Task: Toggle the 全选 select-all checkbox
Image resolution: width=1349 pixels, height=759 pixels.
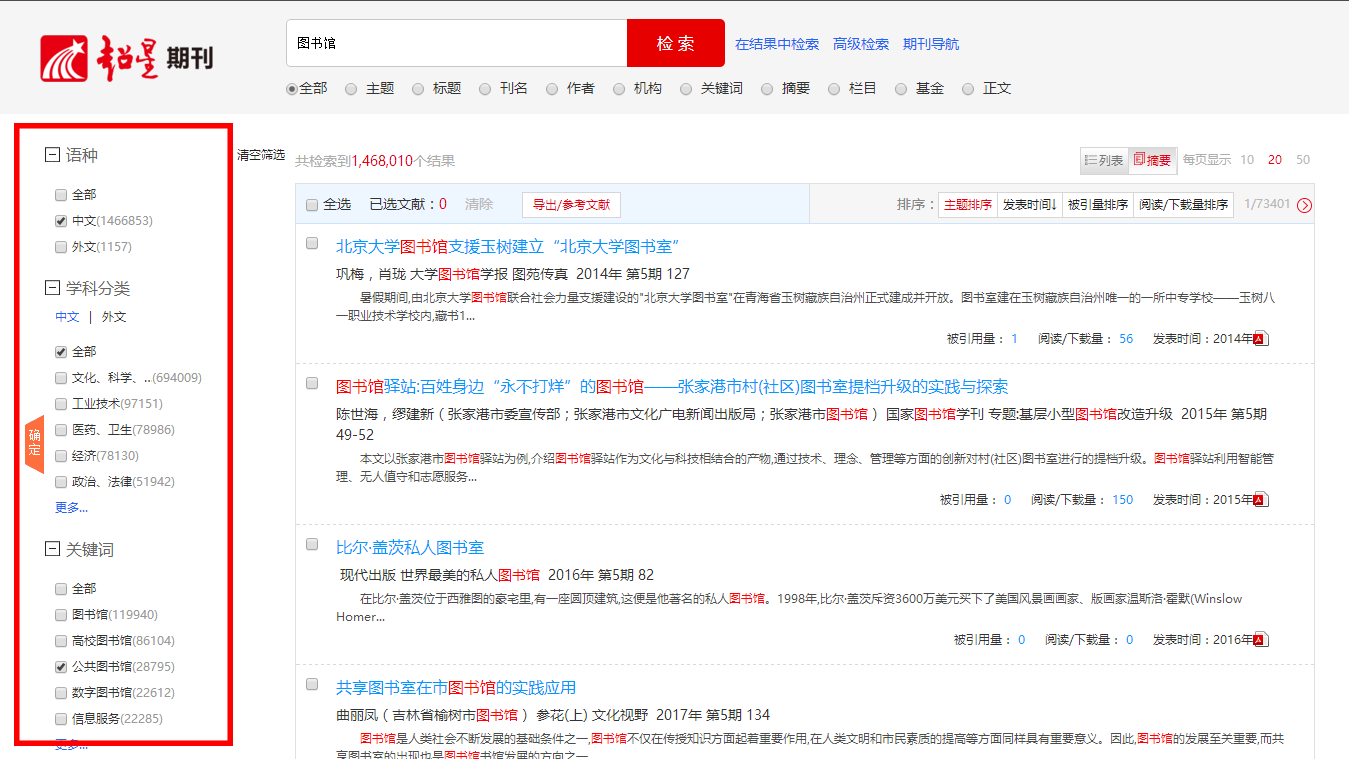Action: click(x=311, y=203)
